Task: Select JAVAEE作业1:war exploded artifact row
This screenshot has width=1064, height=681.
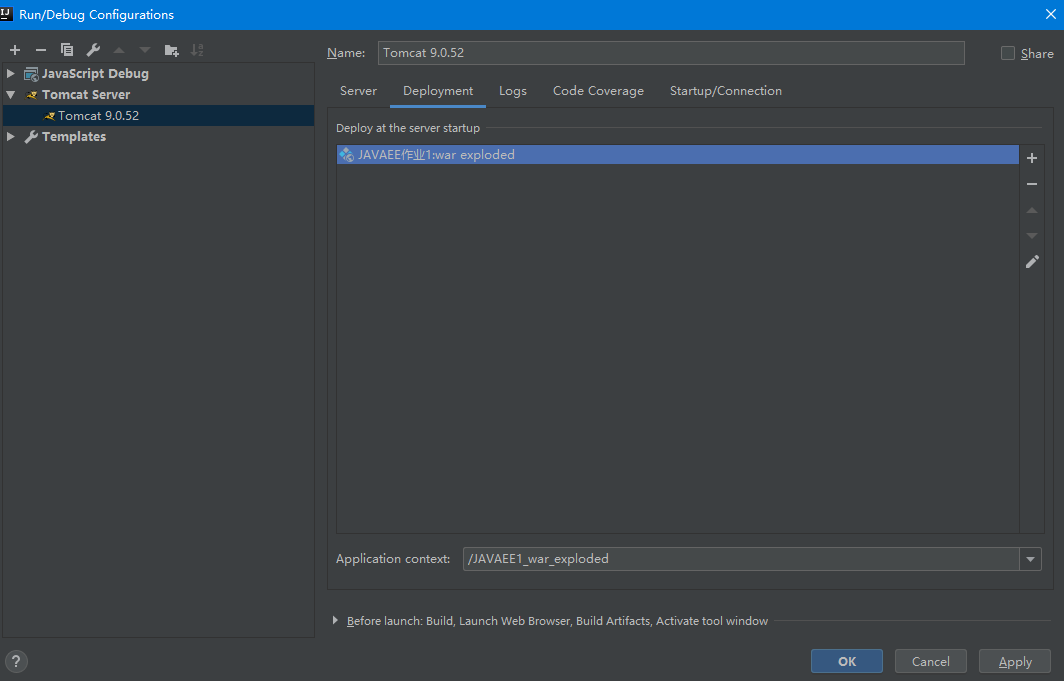Action: (x=678, y=155)
